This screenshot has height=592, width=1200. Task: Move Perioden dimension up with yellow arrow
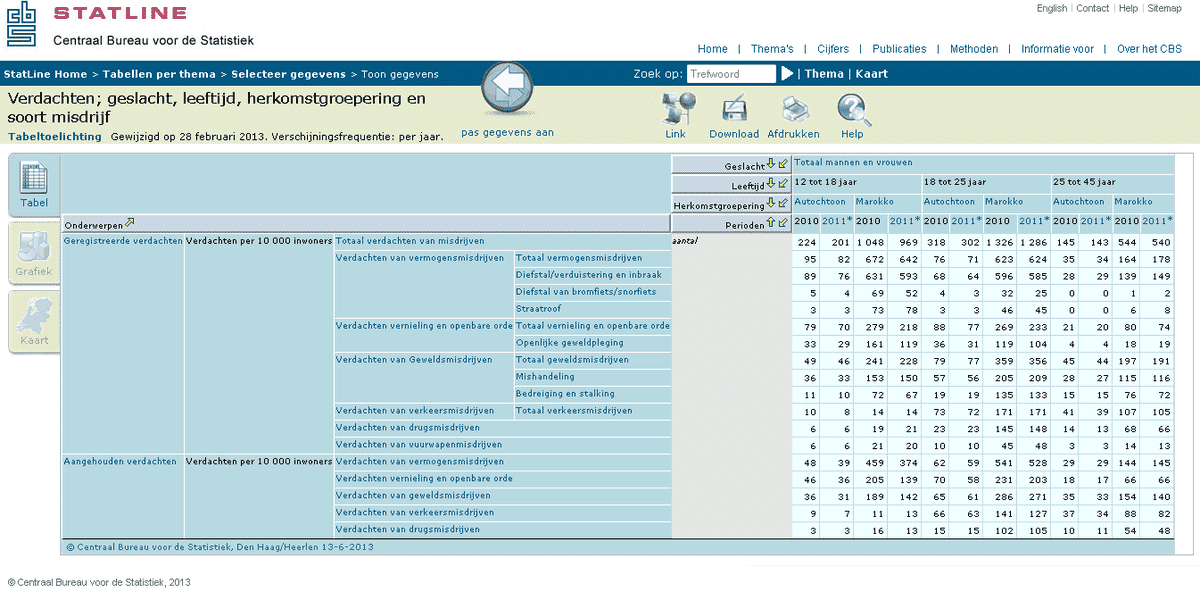[x=771, y=223]
